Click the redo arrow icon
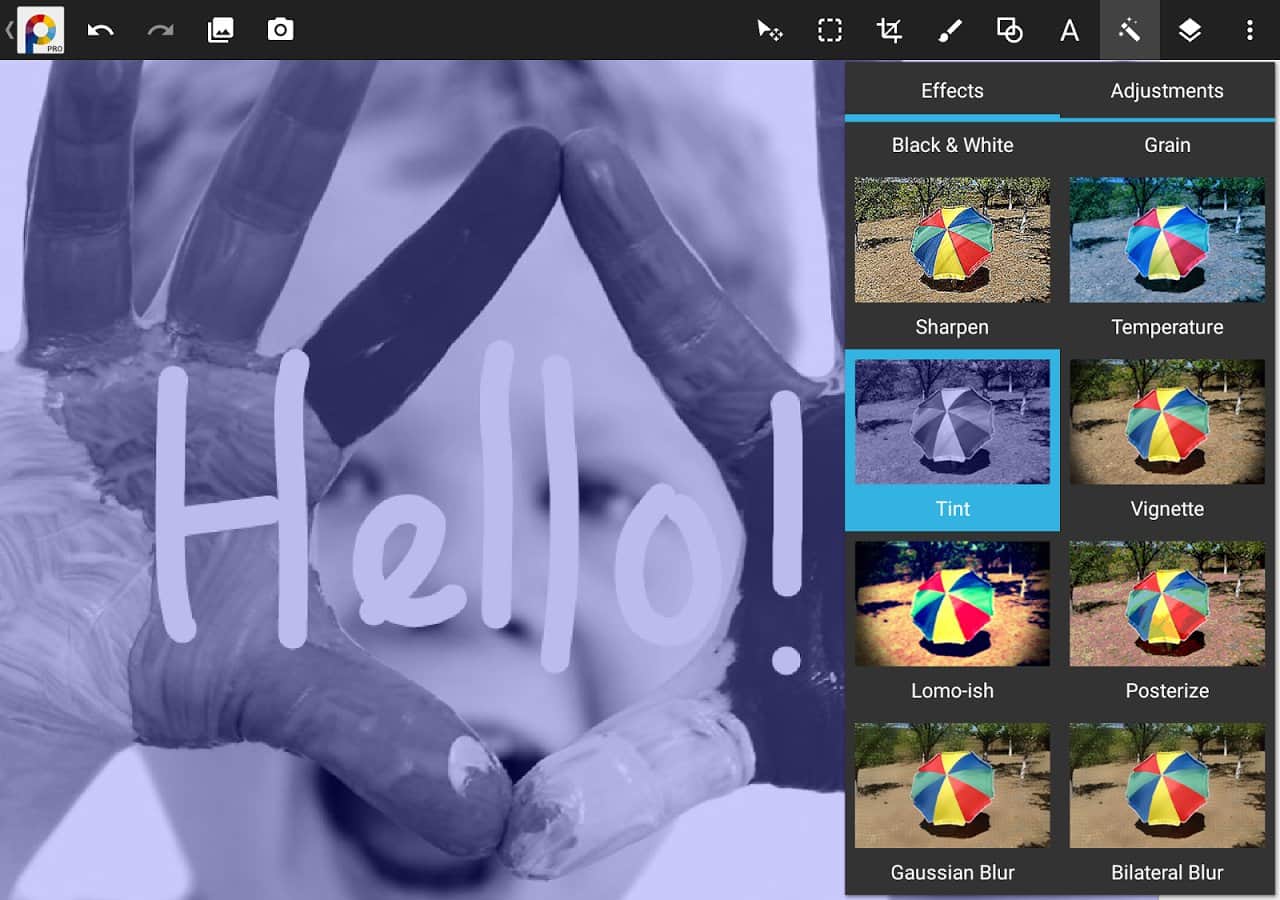Viewport: 1280px width, 900px height. point(160,30)
